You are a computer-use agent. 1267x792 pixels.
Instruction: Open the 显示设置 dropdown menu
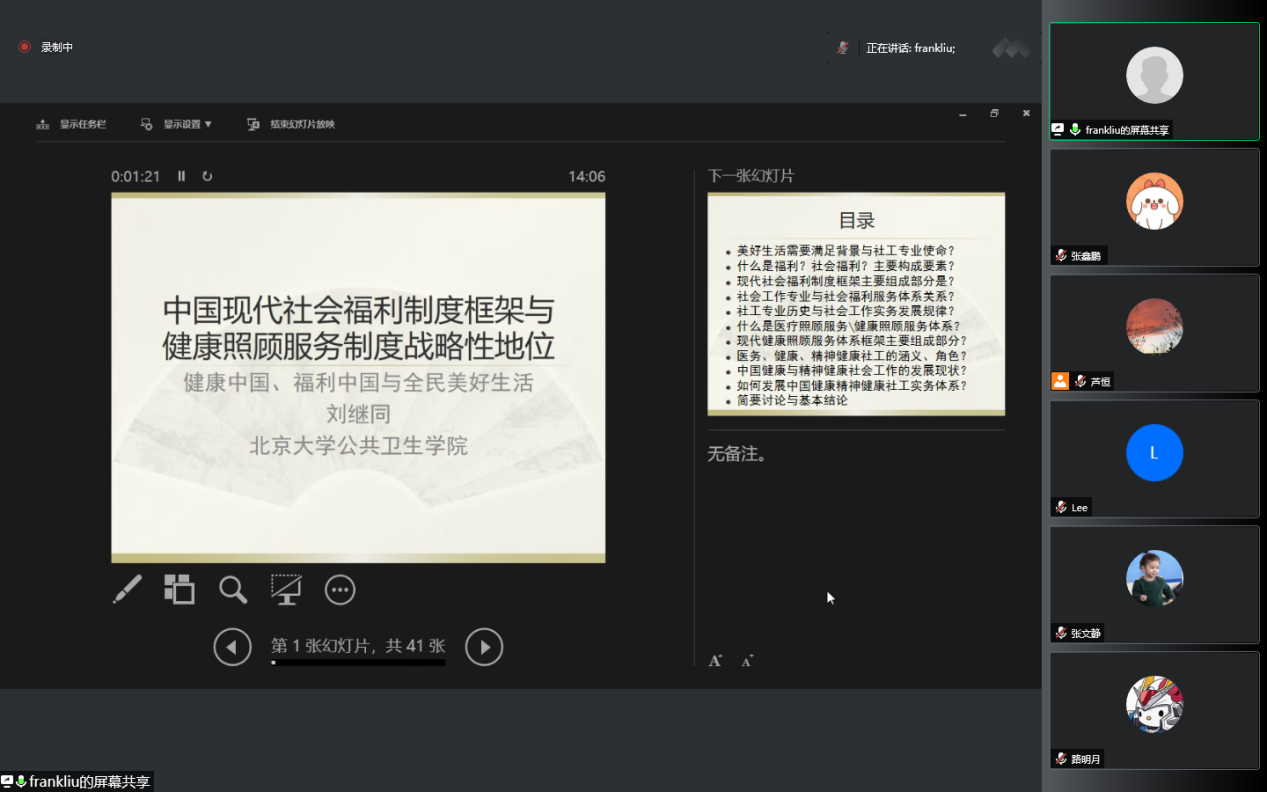click(178, 124)
